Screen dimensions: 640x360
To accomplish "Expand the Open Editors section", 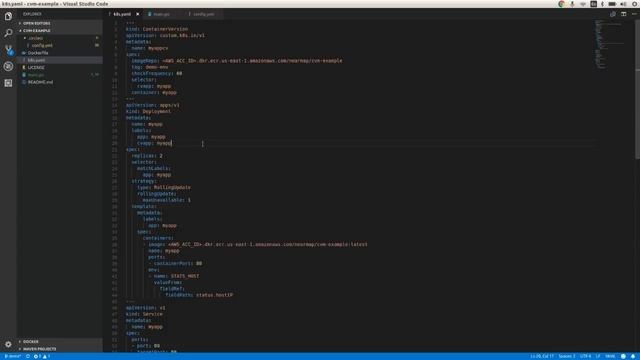I will click(60, 23).
